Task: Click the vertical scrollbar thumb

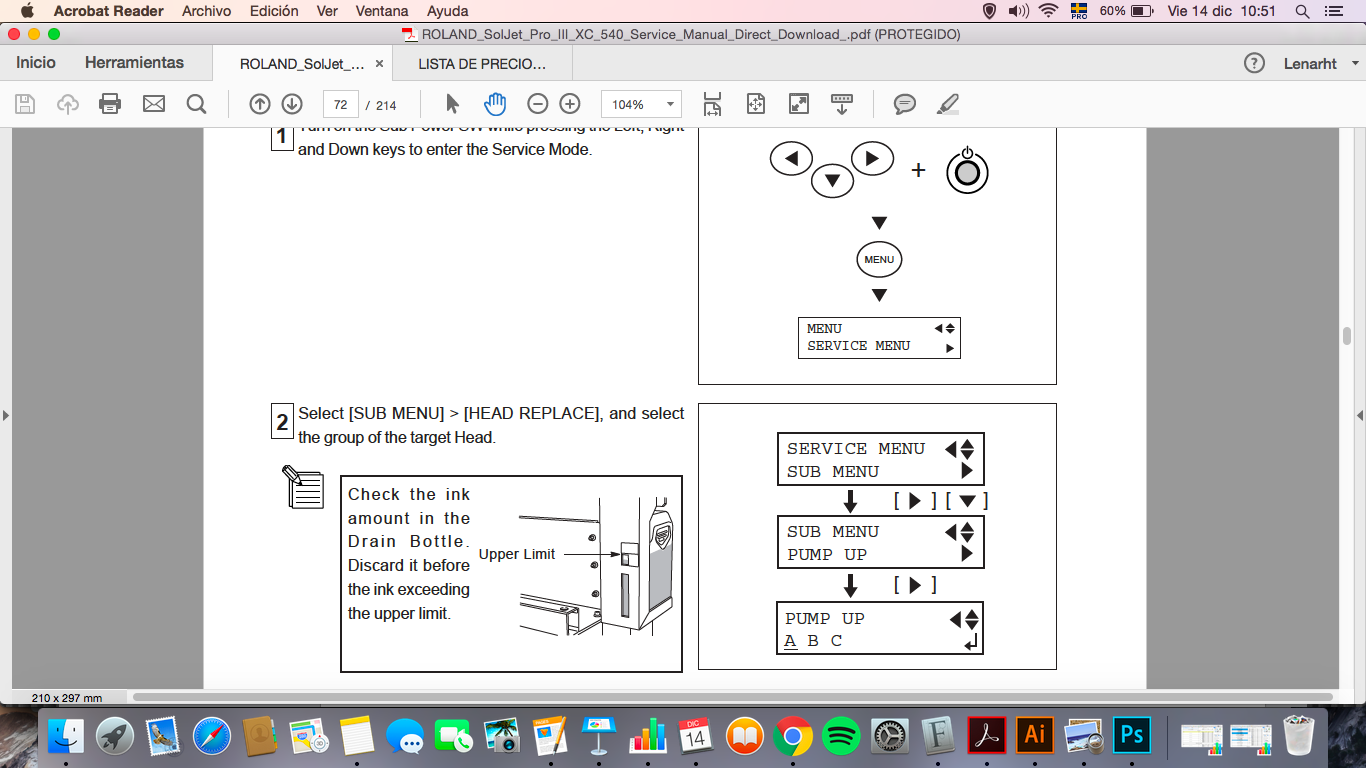Action: tap(1347, 335)
